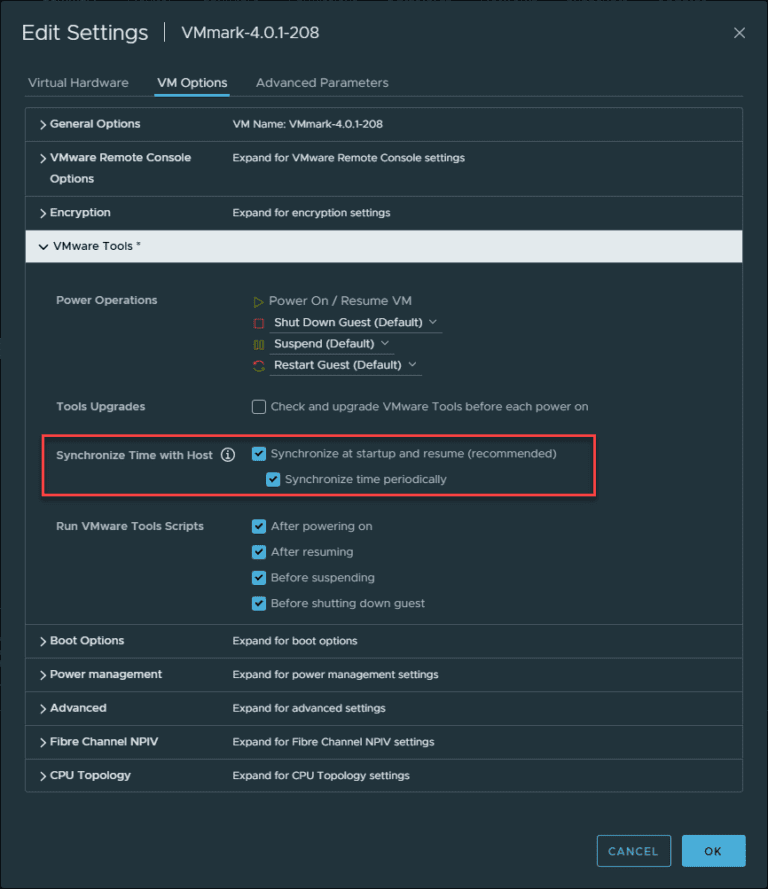The height and width of the screenshot is (889, 768).
Task: Uncheck Synchronize at startup and resume
Action: point(258,453)
